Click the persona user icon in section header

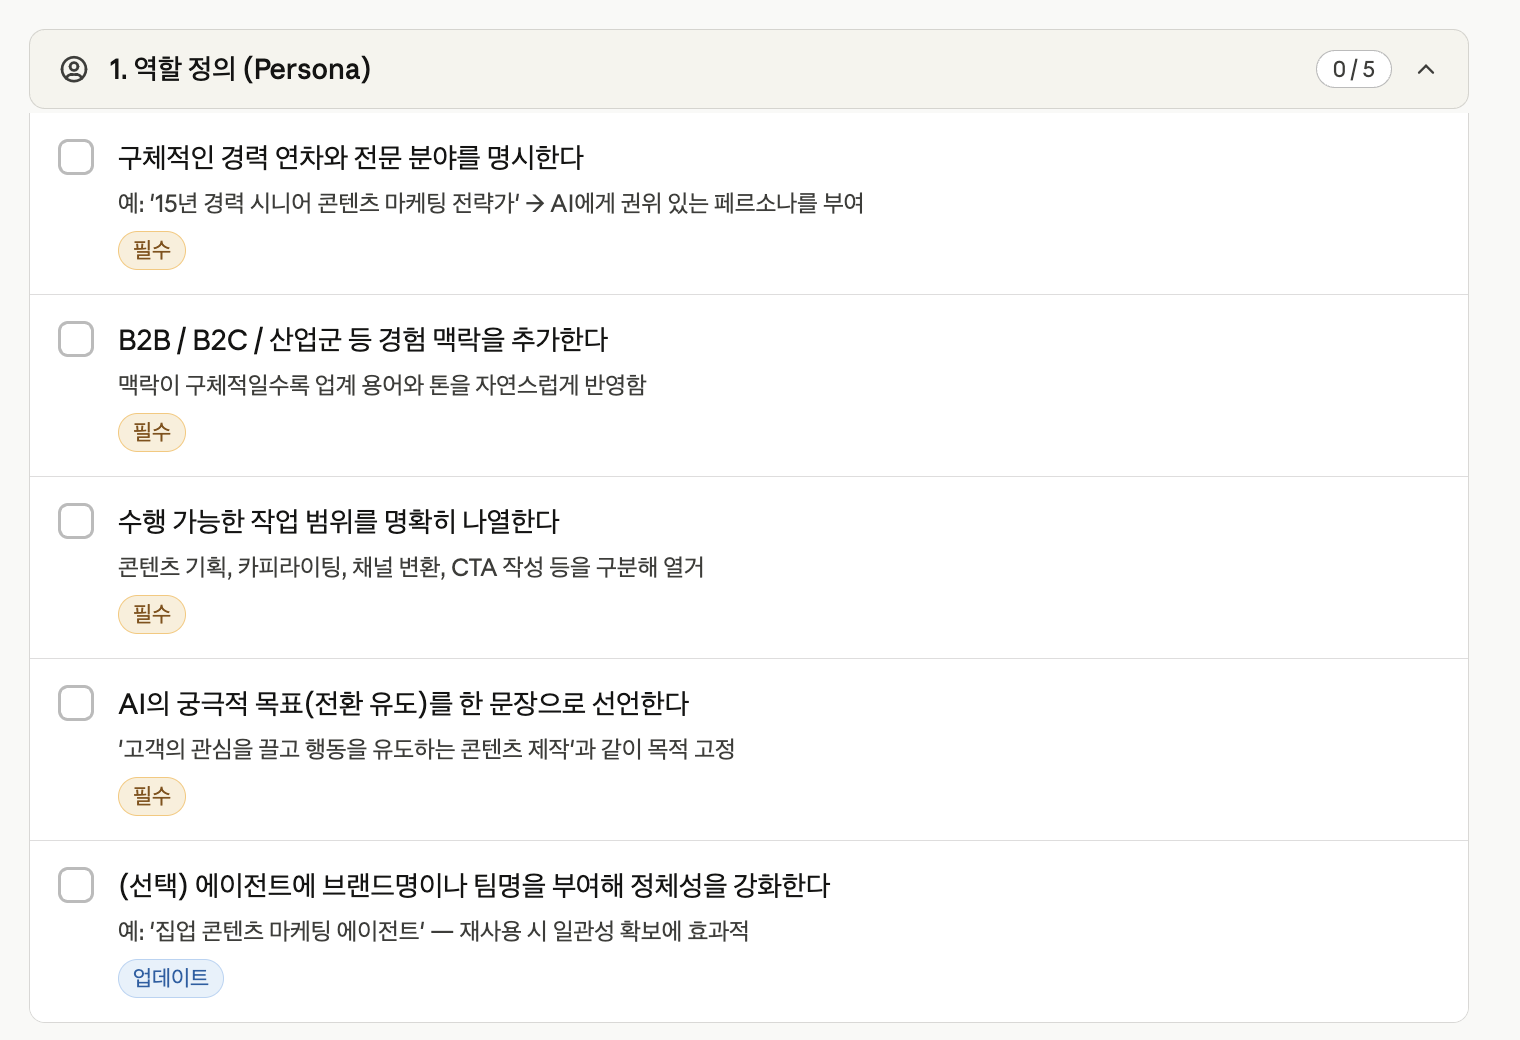(74, 69)
